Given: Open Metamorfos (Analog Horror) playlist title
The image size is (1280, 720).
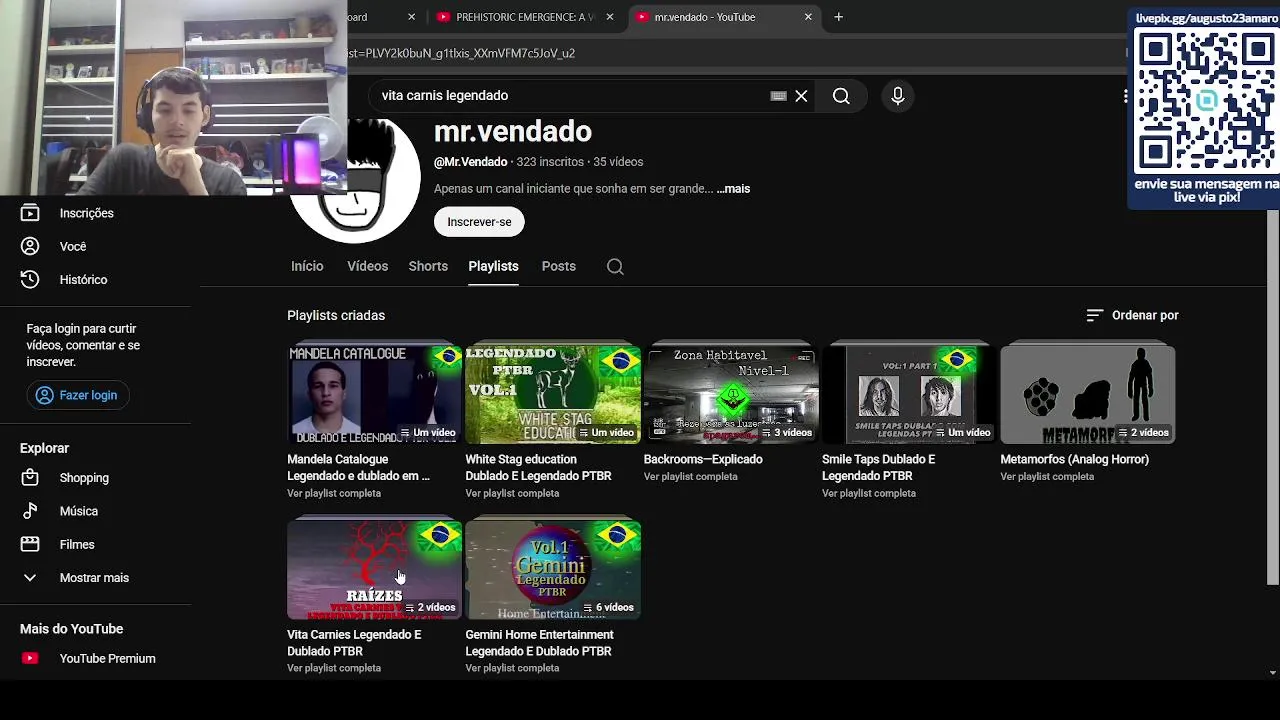Looking at the screenshot, I should click(x=1074, y=460).
